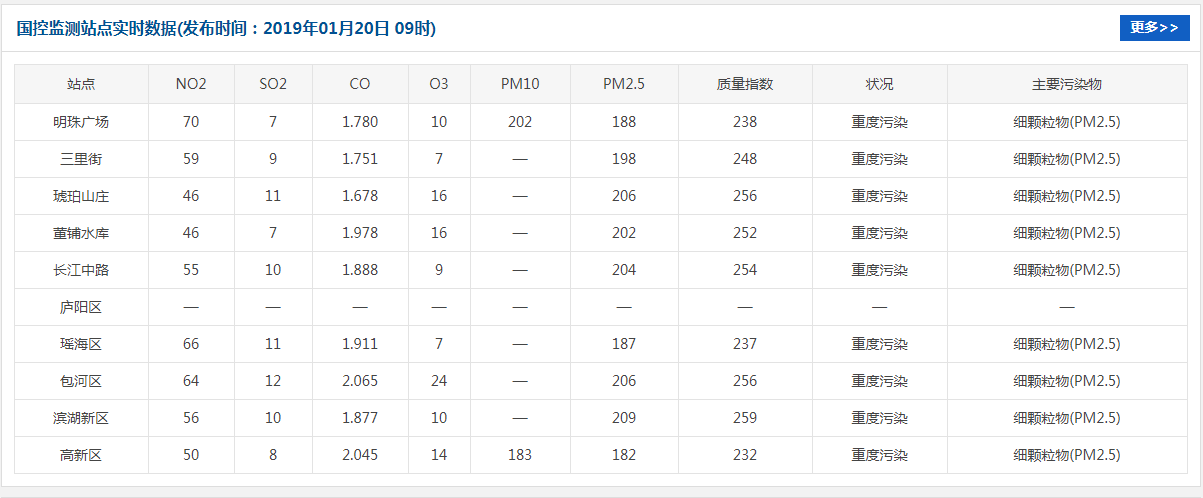Click the quality index value 237

point(745,344)
